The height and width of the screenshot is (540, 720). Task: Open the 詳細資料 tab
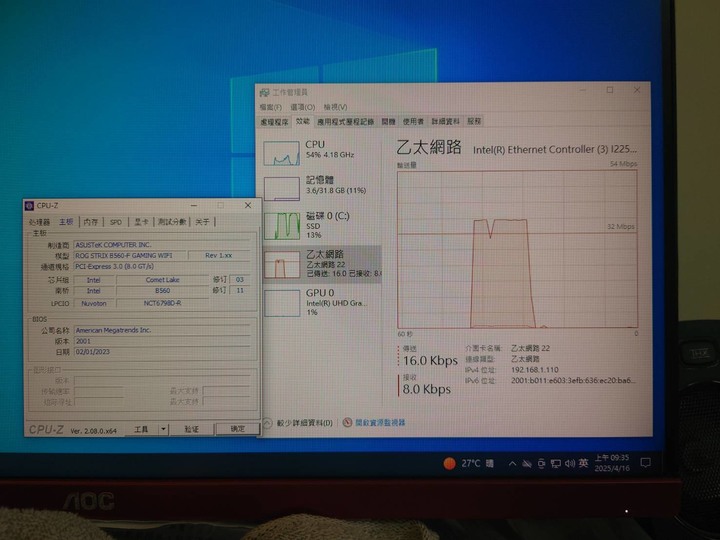click(445, 122)
